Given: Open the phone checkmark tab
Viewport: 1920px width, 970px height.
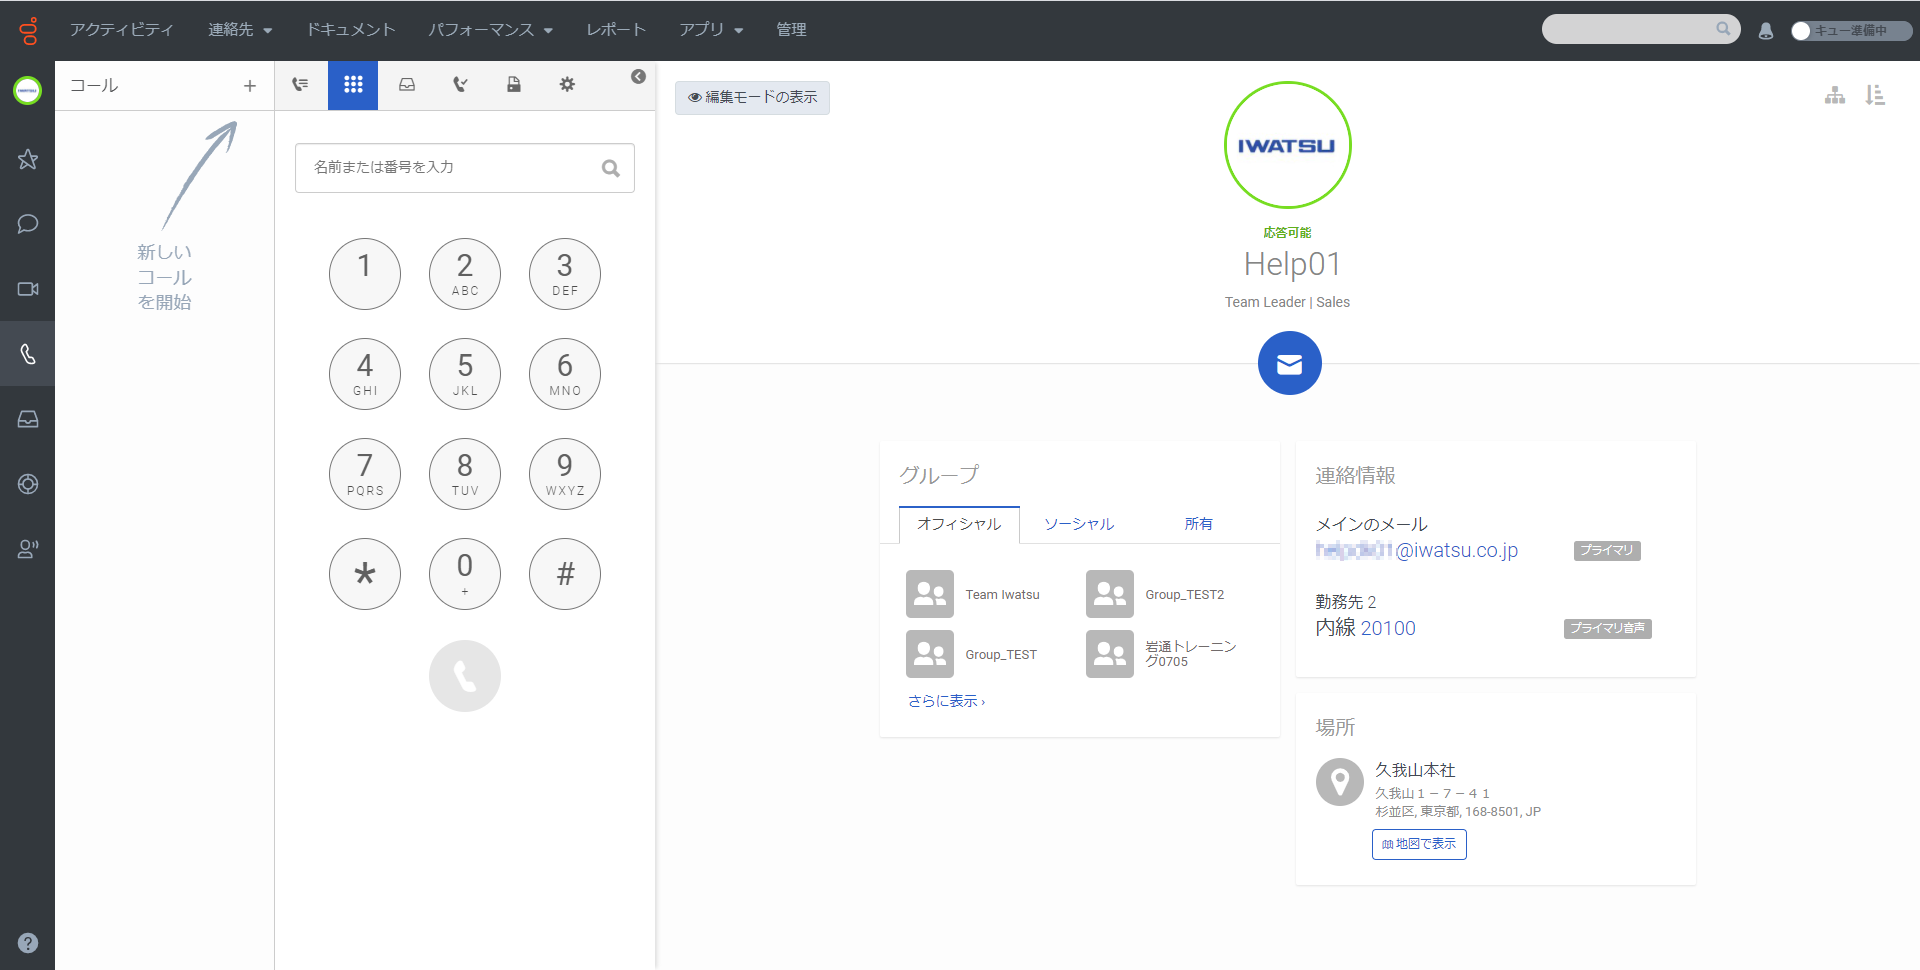Looking at the screenshot, I should click(460, 85).
